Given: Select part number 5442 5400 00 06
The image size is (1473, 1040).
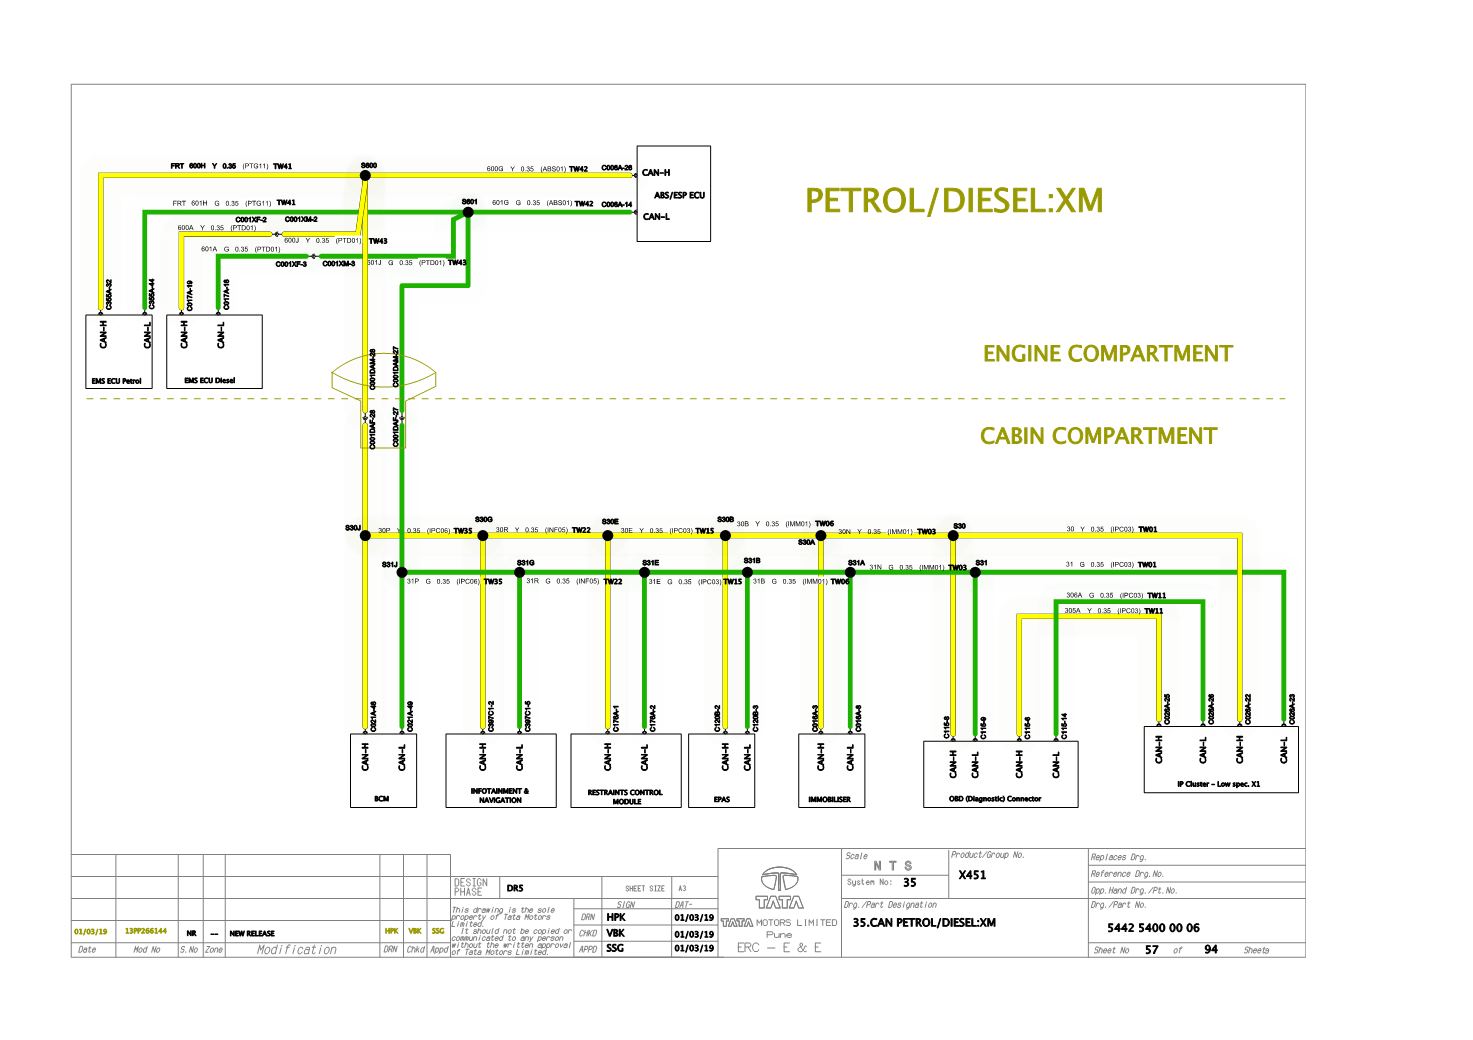Looking at the screenshot, I should [x=1153, y=927].
